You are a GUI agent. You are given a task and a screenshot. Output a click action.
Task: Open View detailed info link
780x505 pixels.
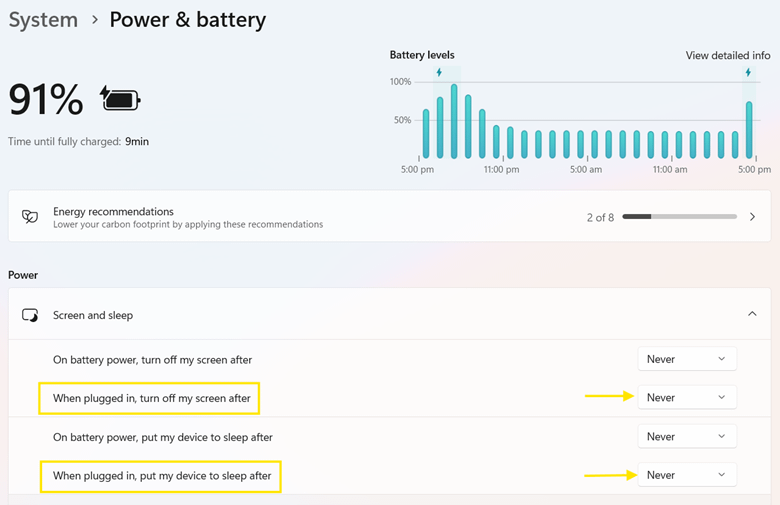tap(728, 55)
